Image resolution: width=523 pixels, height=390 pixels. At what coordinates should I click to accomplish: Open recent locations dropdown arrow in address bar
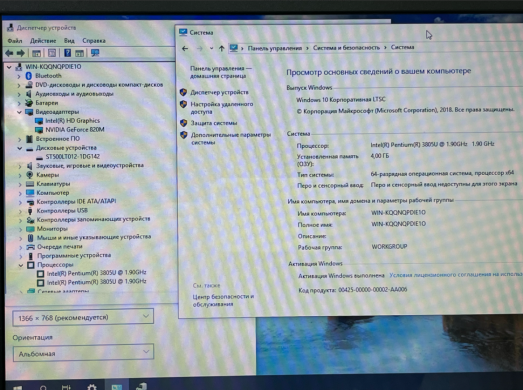[x=211, y=49]
